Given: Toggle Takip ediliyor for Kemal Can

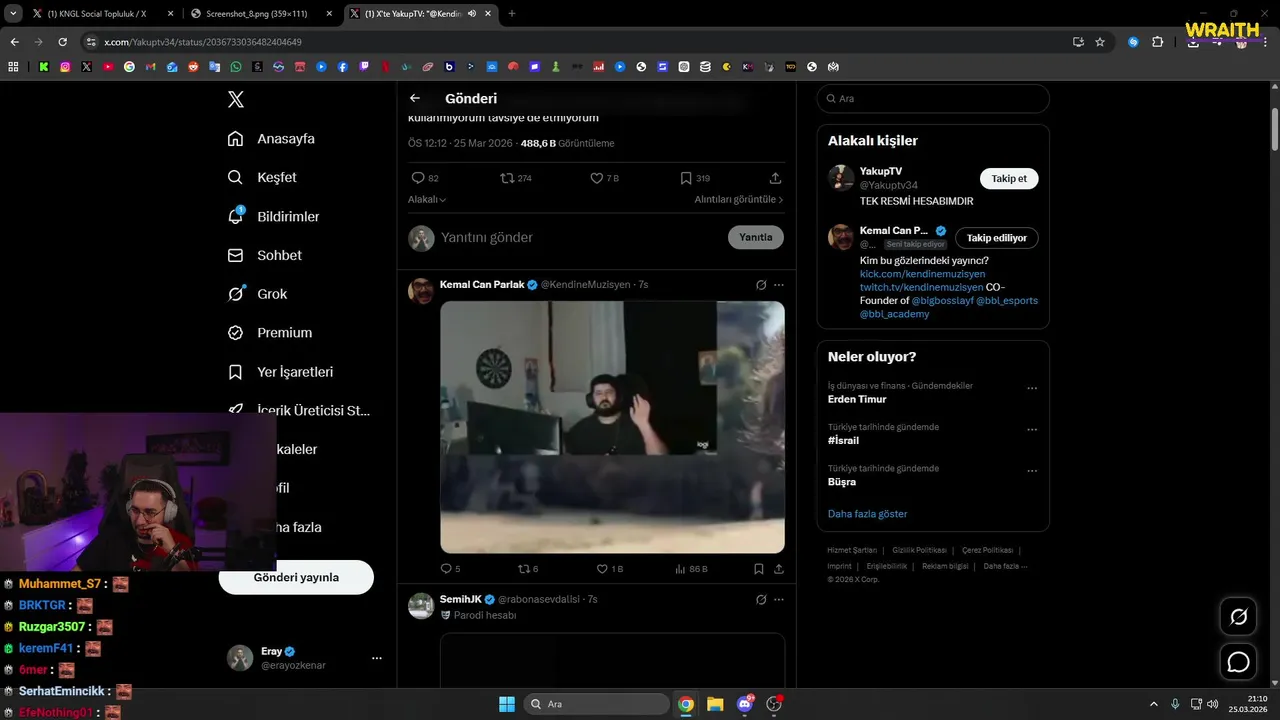Looking at the screenshot, I should coord(997,238).
